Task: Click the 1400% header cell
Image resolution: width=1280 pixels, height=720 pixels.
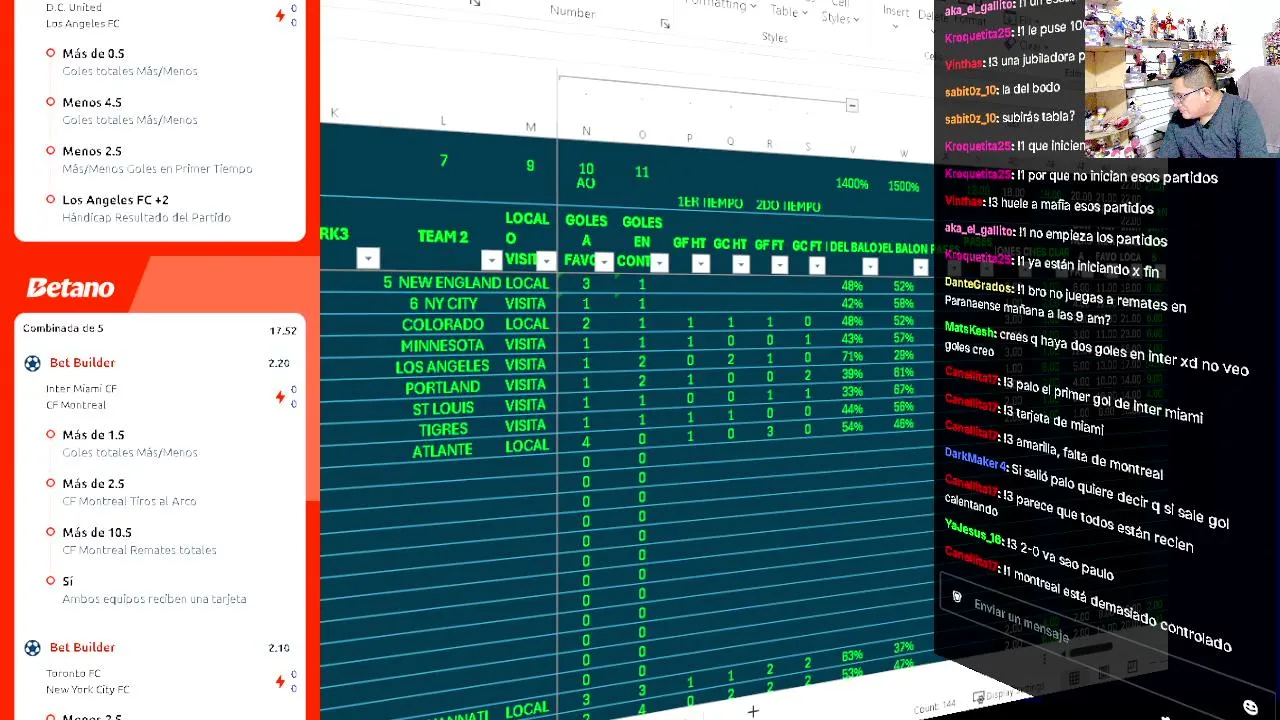Action: [x=852, y=184]
